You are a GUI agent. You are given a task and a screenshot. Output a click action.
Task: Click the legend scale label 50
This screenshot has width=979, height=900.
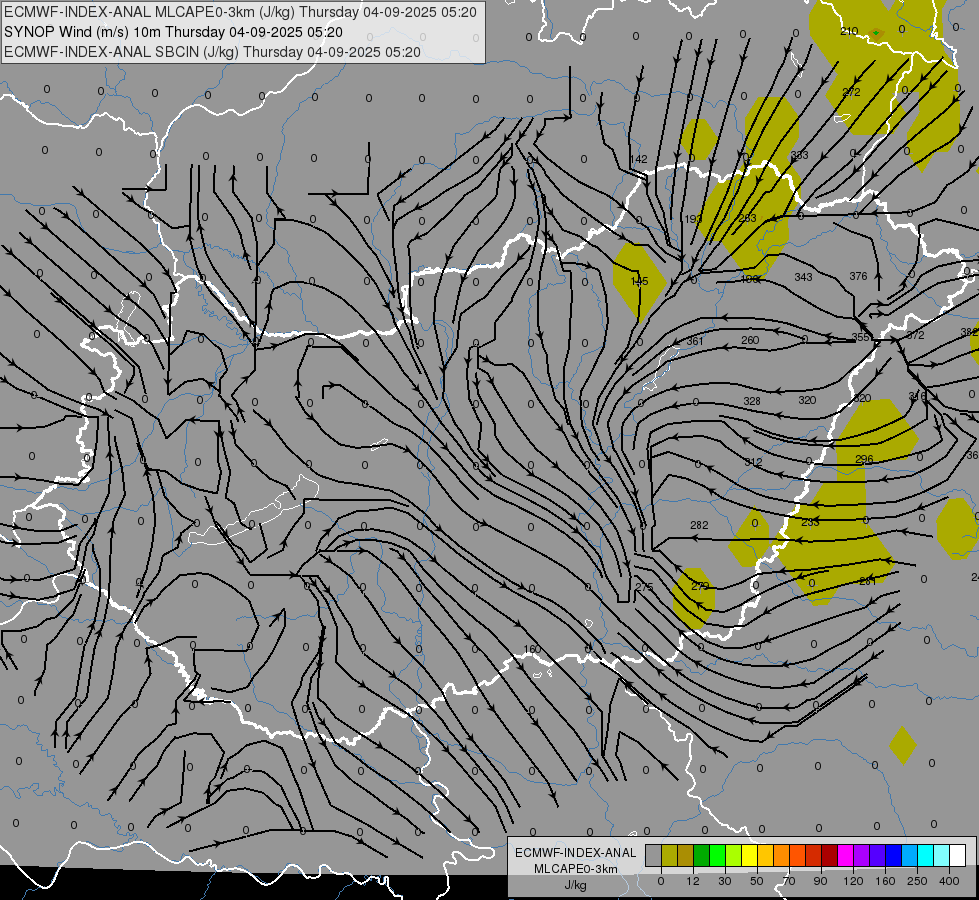pos(757,881)
